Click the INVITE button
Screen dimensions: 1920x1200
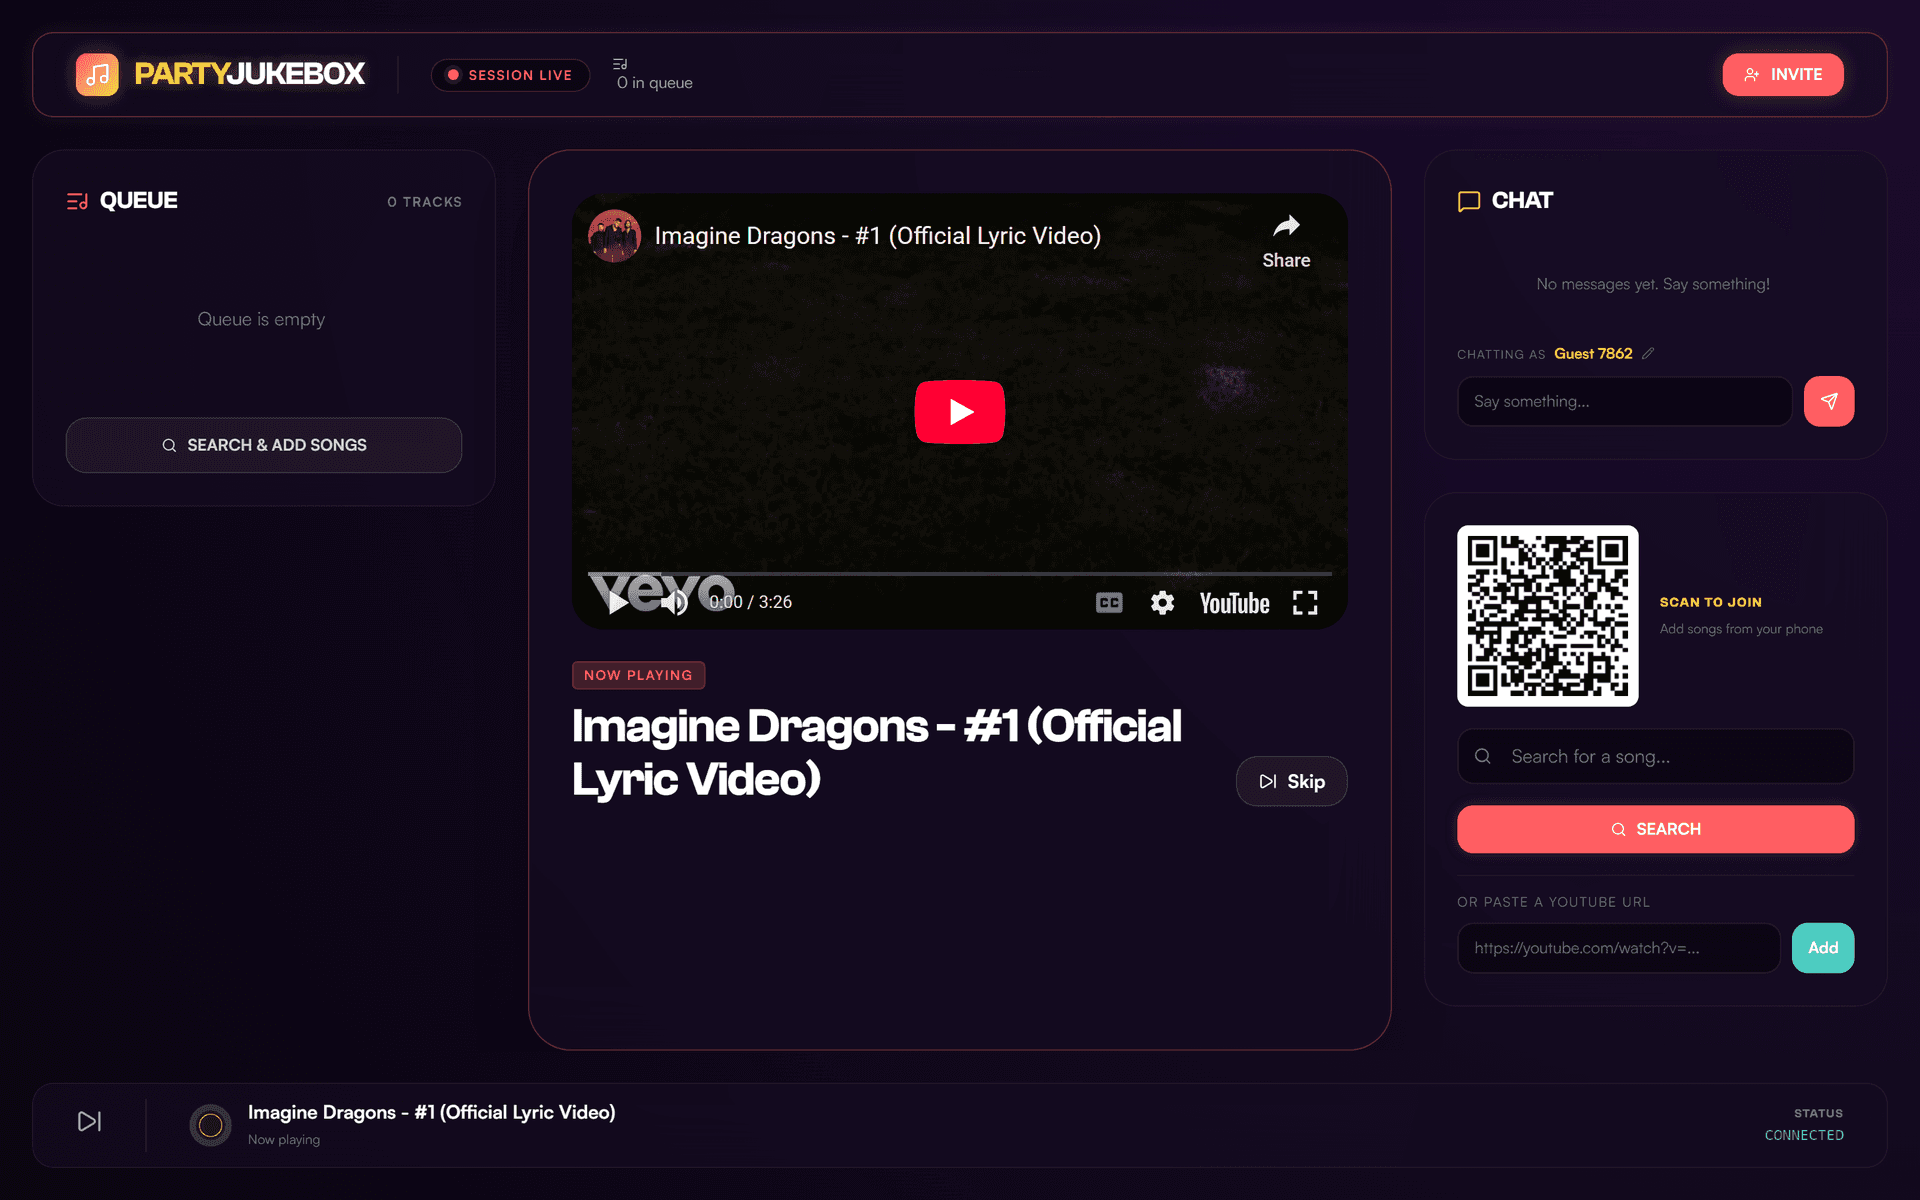[x=1783, y=74]
